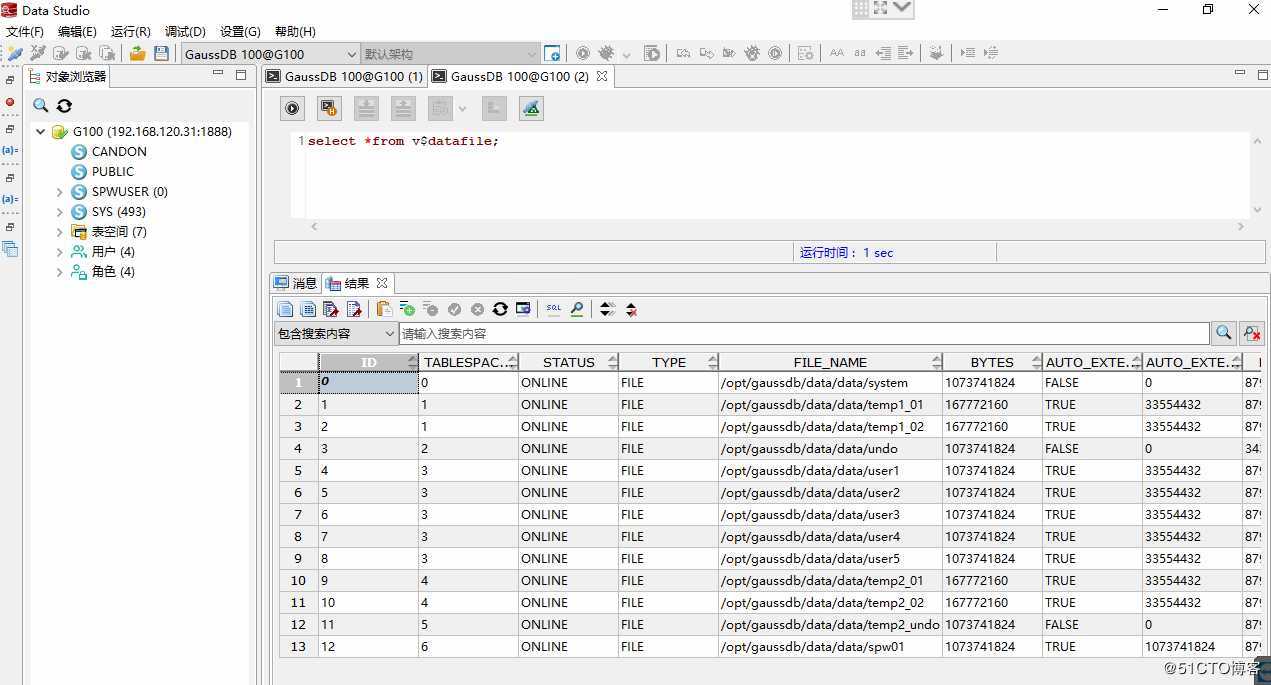Click the SQL formatting icon in main toolbar
1271x685 pixels.
pyautogui.click(x=806, y=54)
